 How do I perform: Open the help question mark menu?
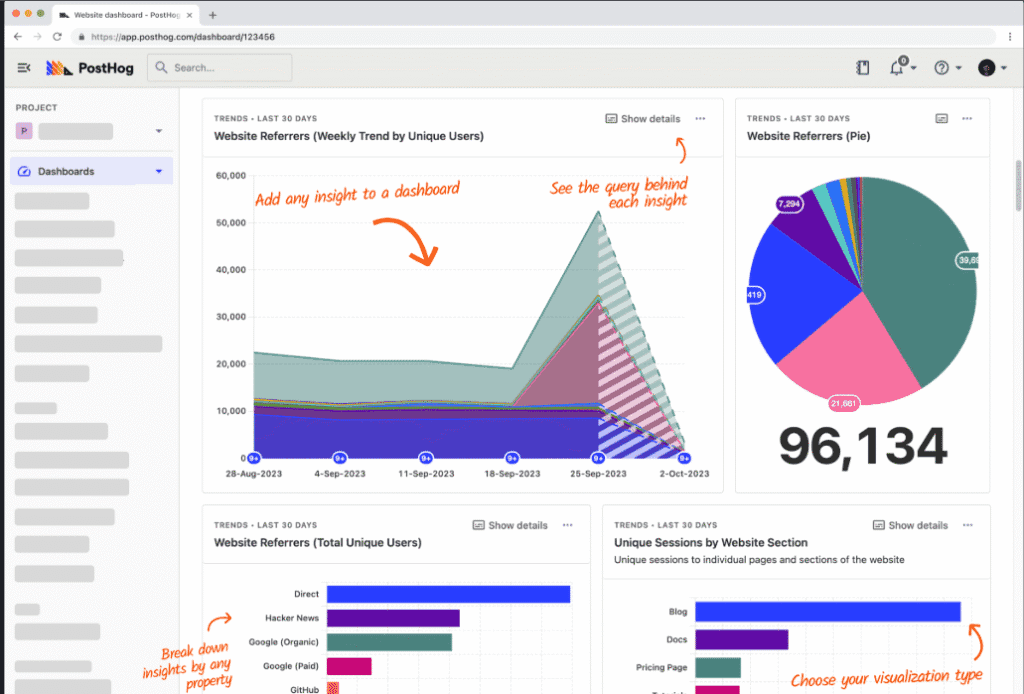pyautogui.click(x=941, y=68)
